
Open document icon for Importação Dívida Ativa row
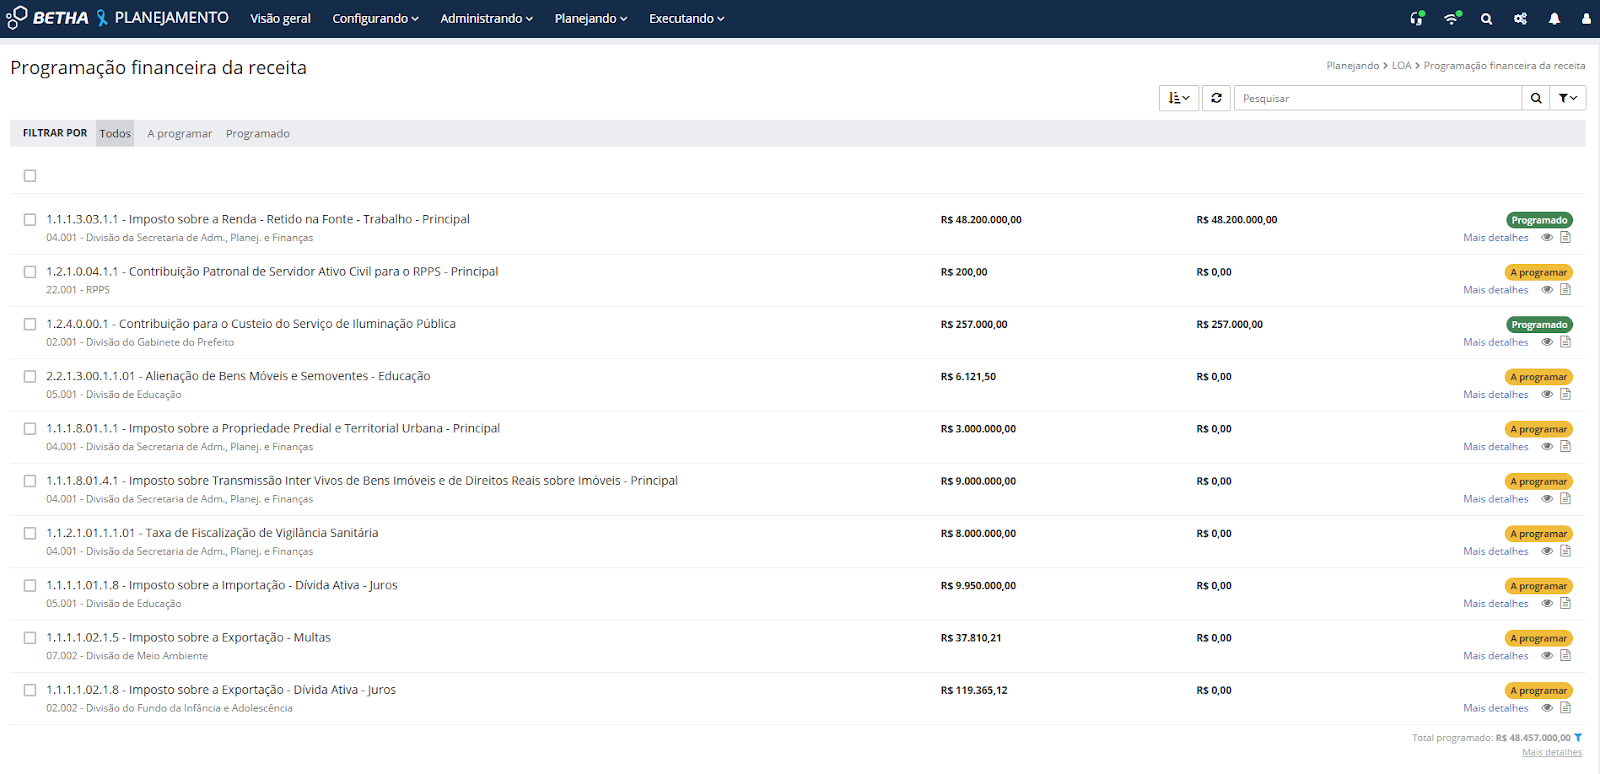tap(1566, 603)
